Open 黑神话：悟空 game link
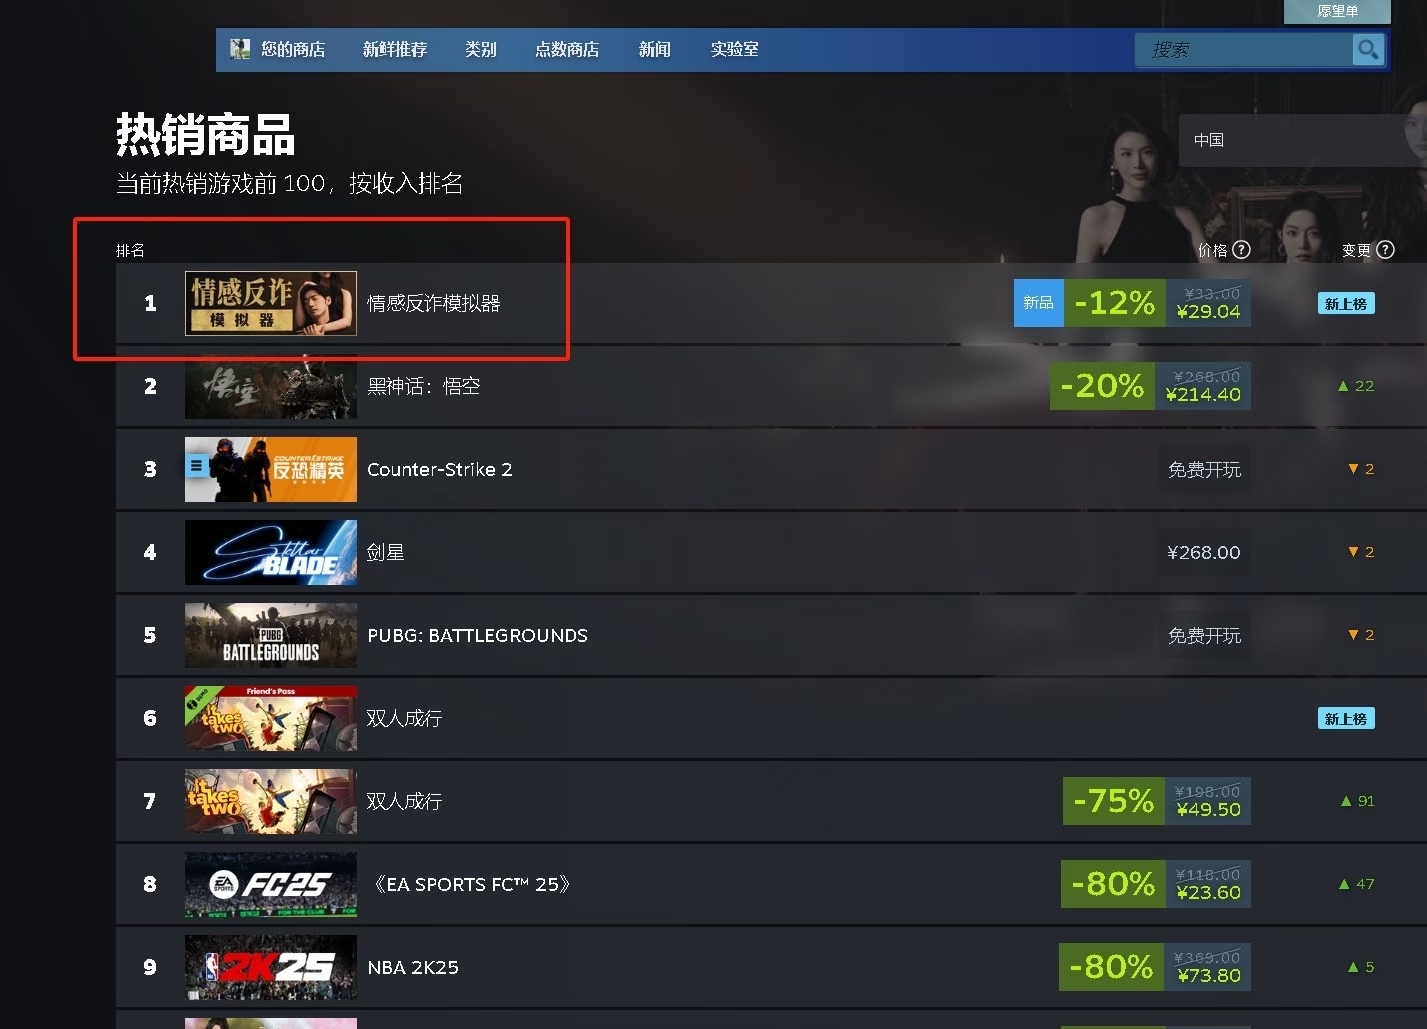This screenshot has width=1427, height=1029. (423, 386)
